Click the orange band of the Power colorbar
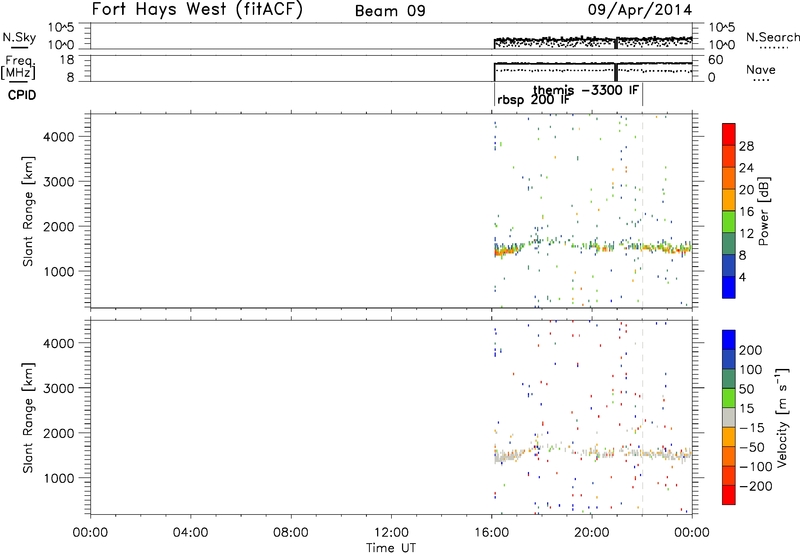Viewport: 800px width, 554px height. [729, 178]
